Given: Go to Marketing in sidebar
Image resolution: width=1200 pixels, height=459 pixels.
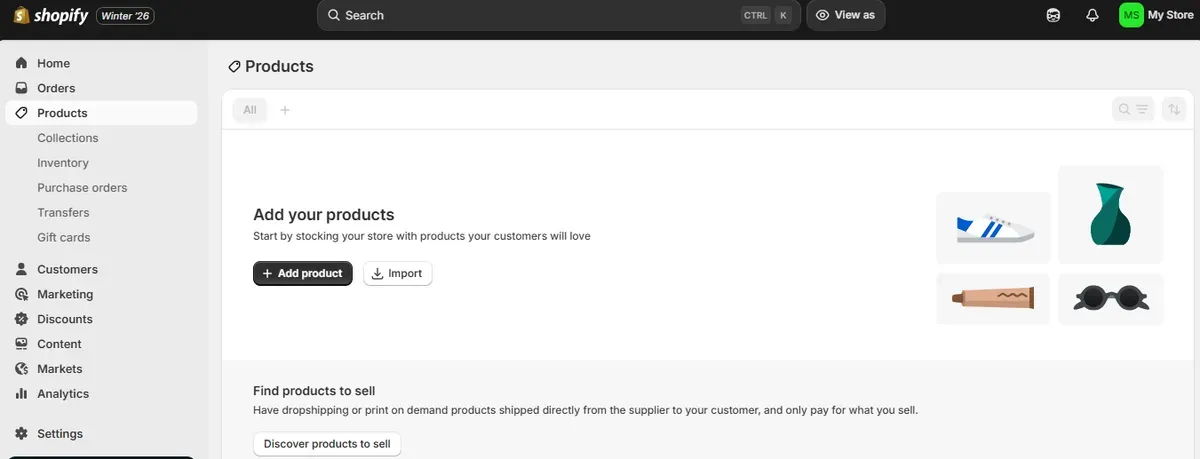Looking at the screenshot, I should tap(101, 294).
